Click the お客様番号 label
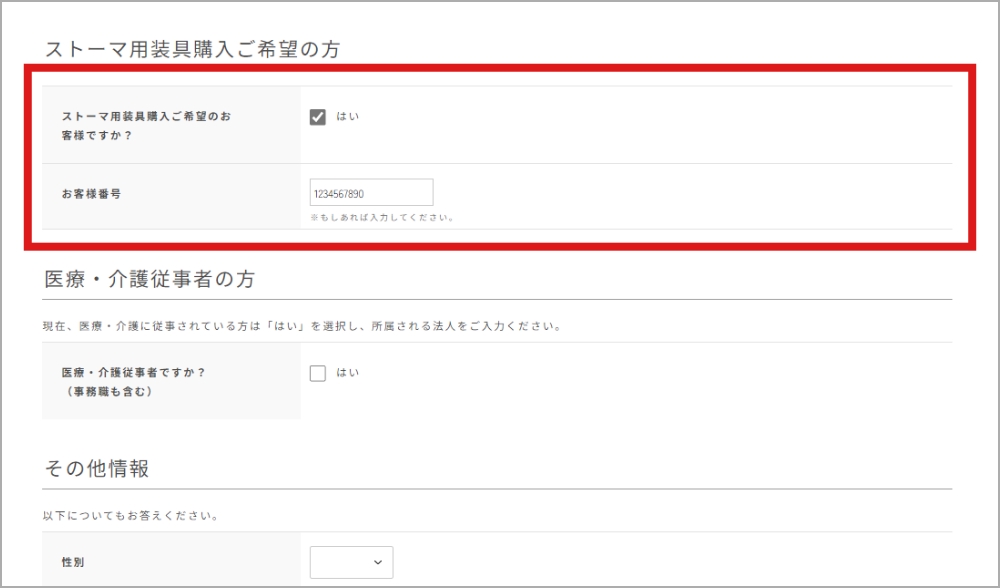The width and height of the screenshot is (1000, 588). (91, 194)
